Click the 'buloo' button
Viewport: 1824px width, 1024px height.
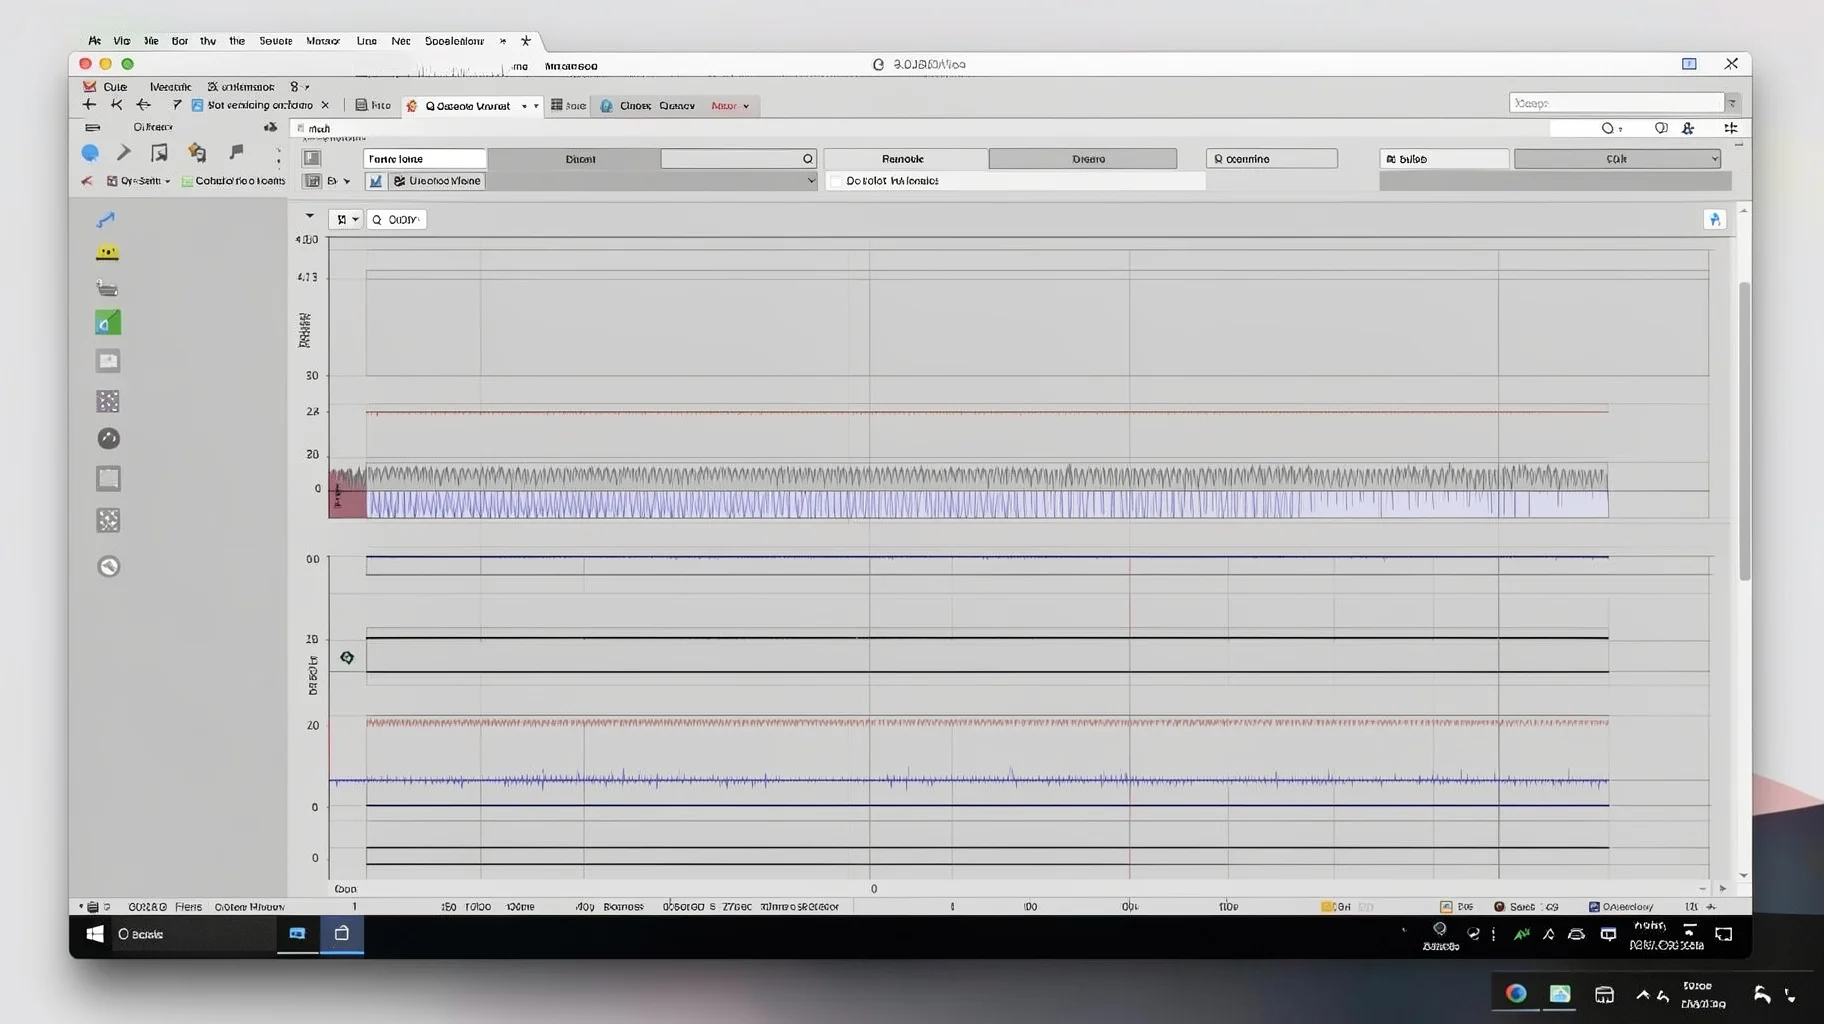[x=1444, y=159]
